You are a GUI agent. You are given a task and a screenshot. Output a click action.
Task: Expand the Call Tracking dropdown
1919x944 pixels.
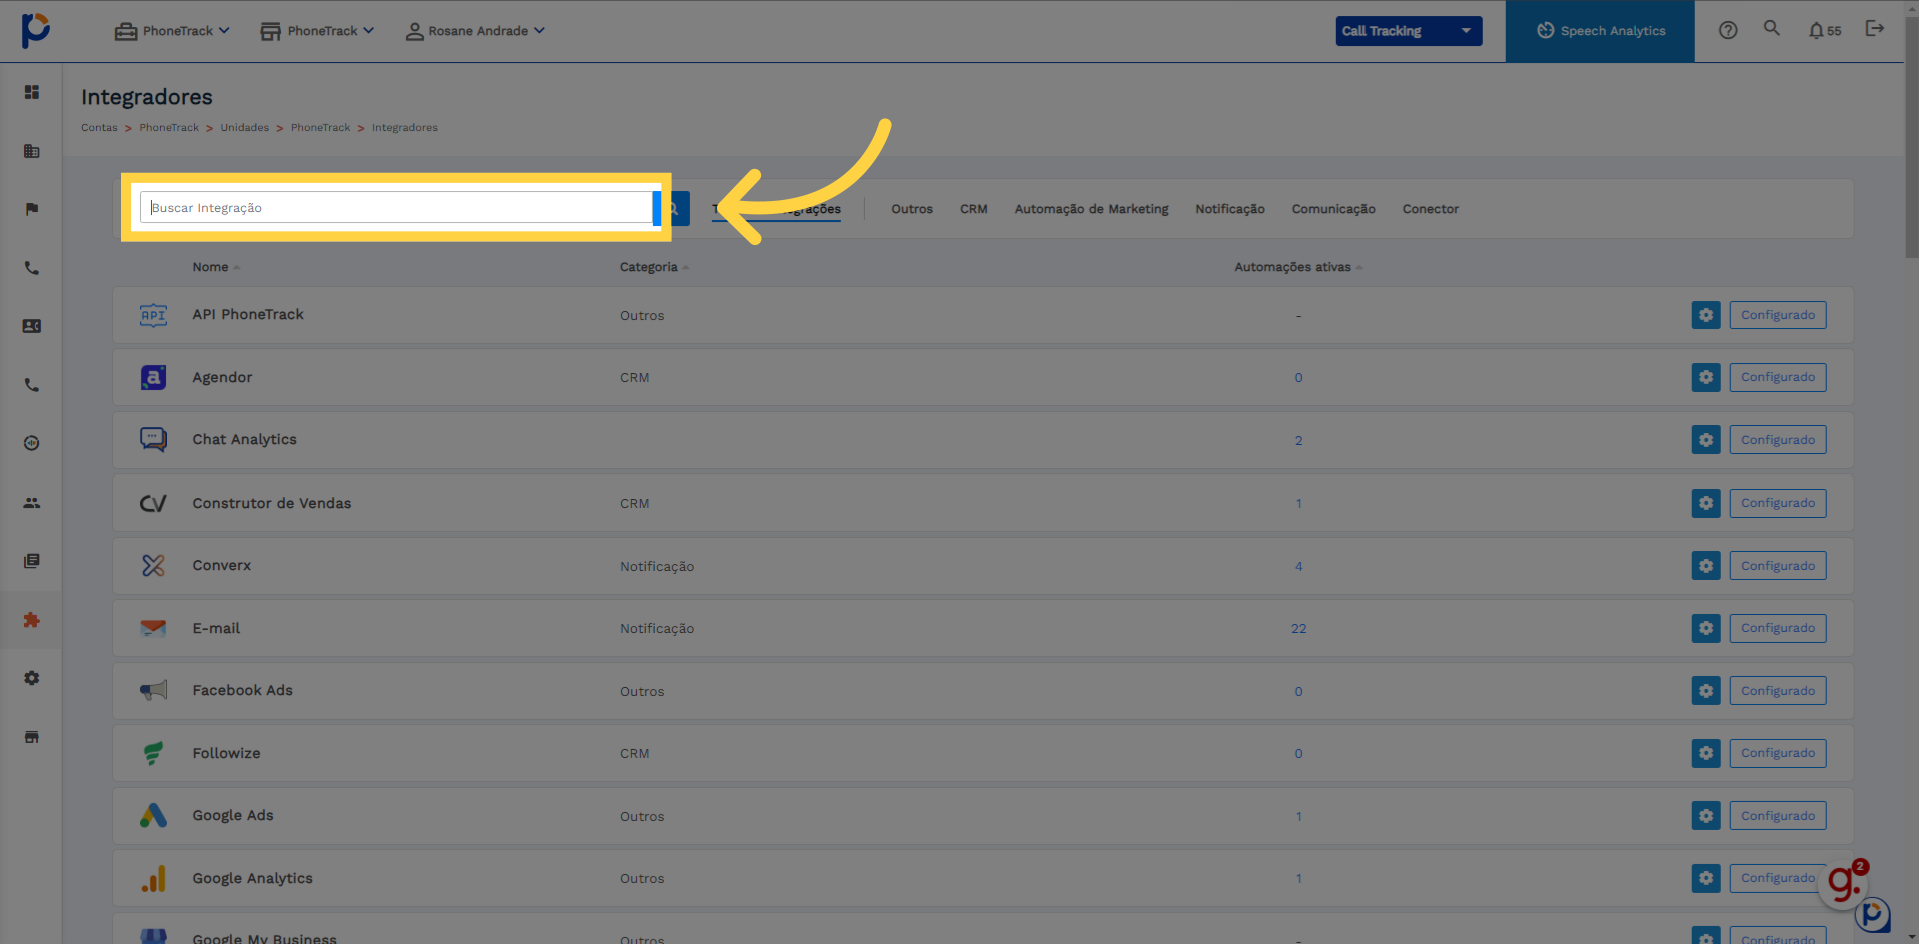tap(1408, 31)
